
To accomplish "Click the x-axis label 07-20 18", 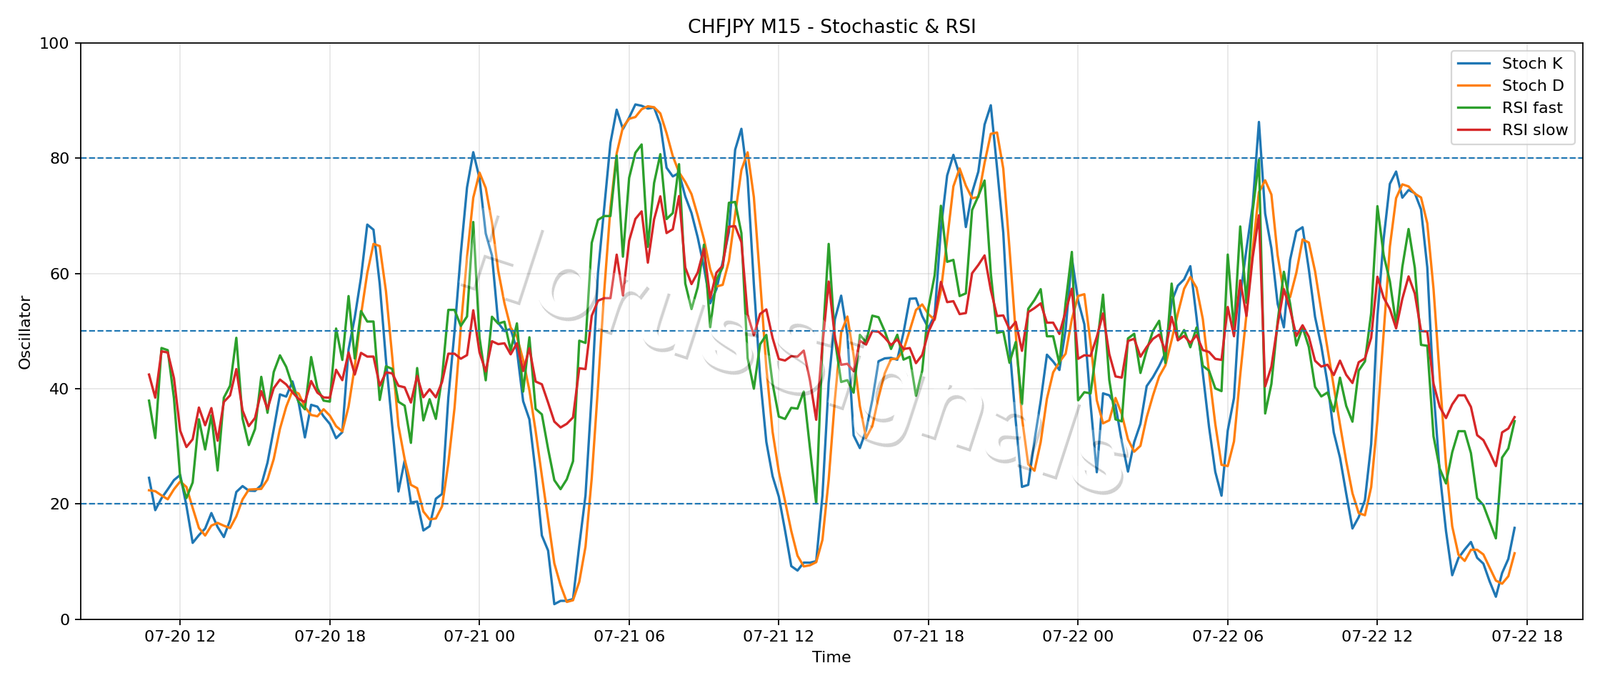I will pos(330,636).
